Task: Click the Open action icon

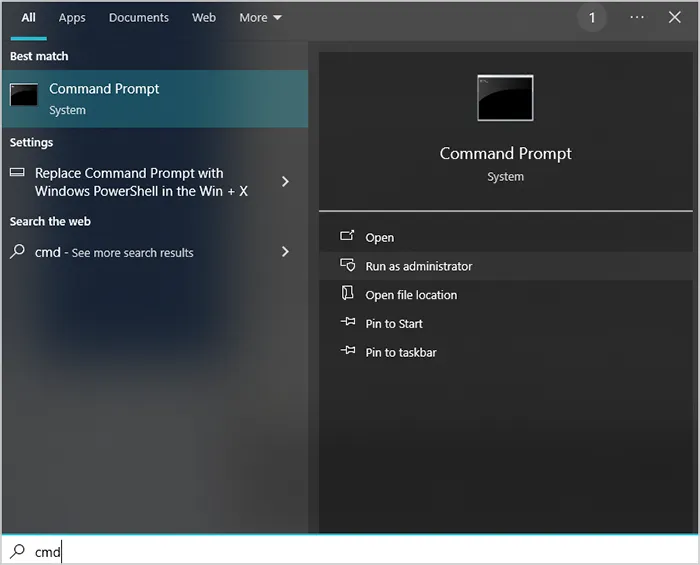Action: tap(347, 236)
